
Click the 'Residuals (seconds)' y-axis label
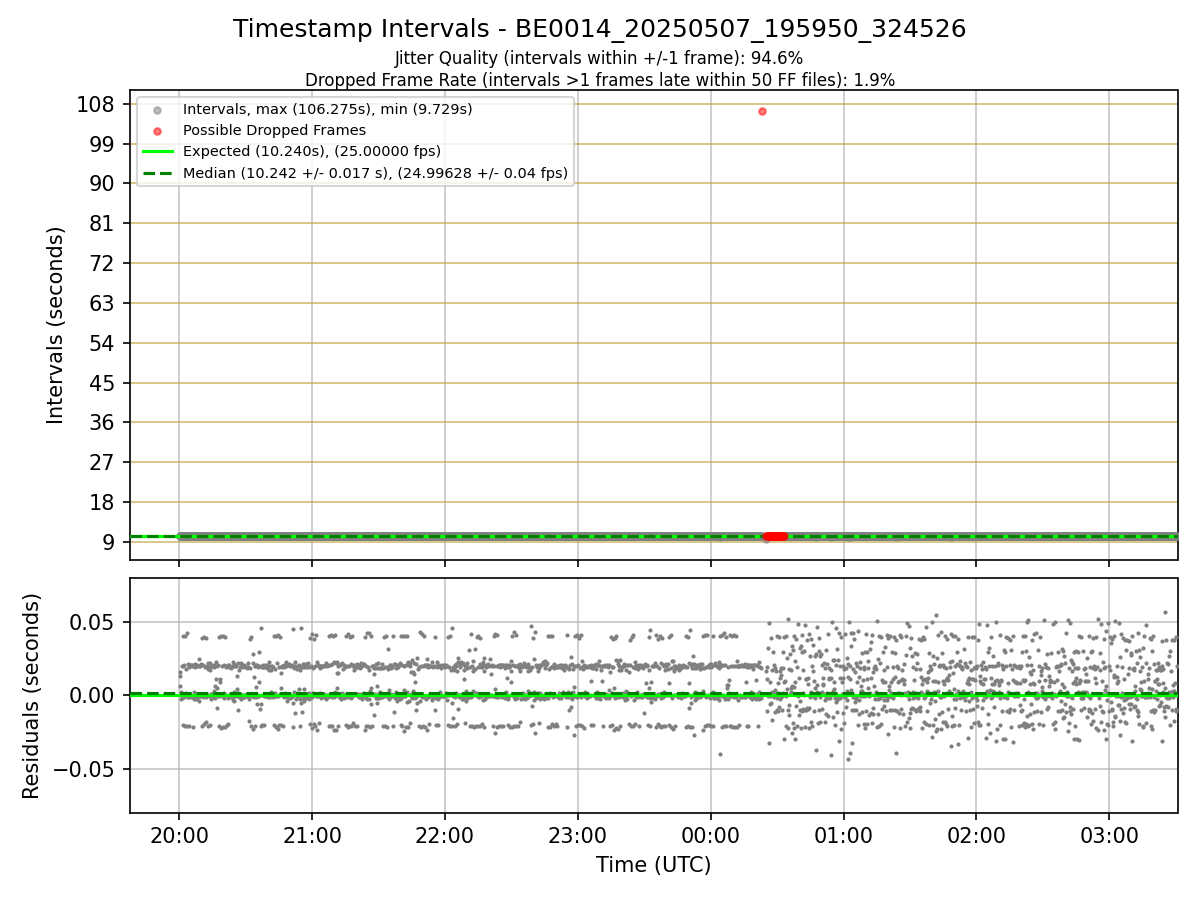(32, 696)
